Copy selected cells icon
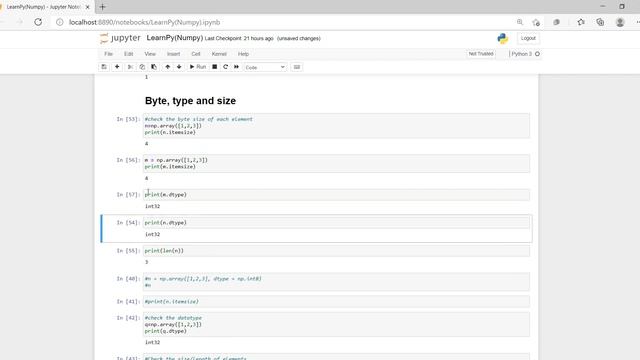The width and height of the screenshot is (640, 360). click(142, 67)
